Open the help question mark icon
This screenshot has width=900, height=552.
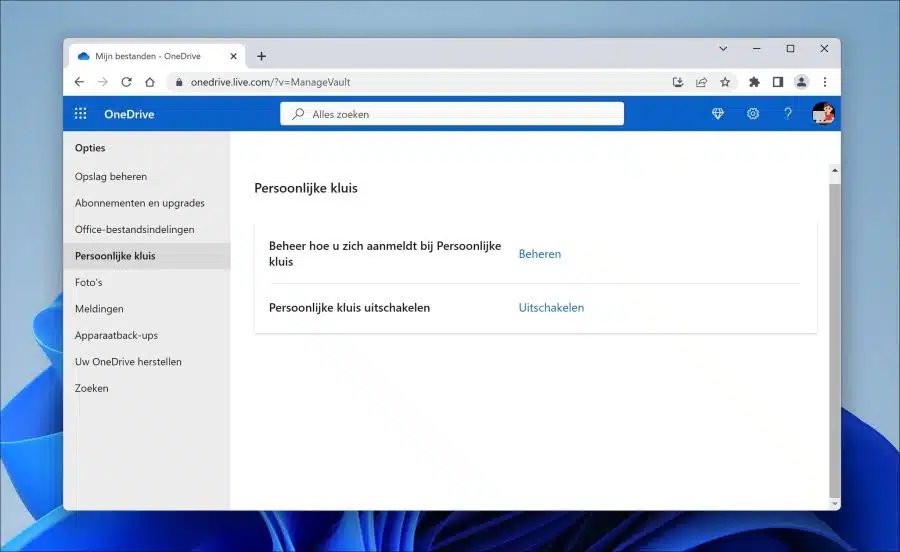point(788,114)
